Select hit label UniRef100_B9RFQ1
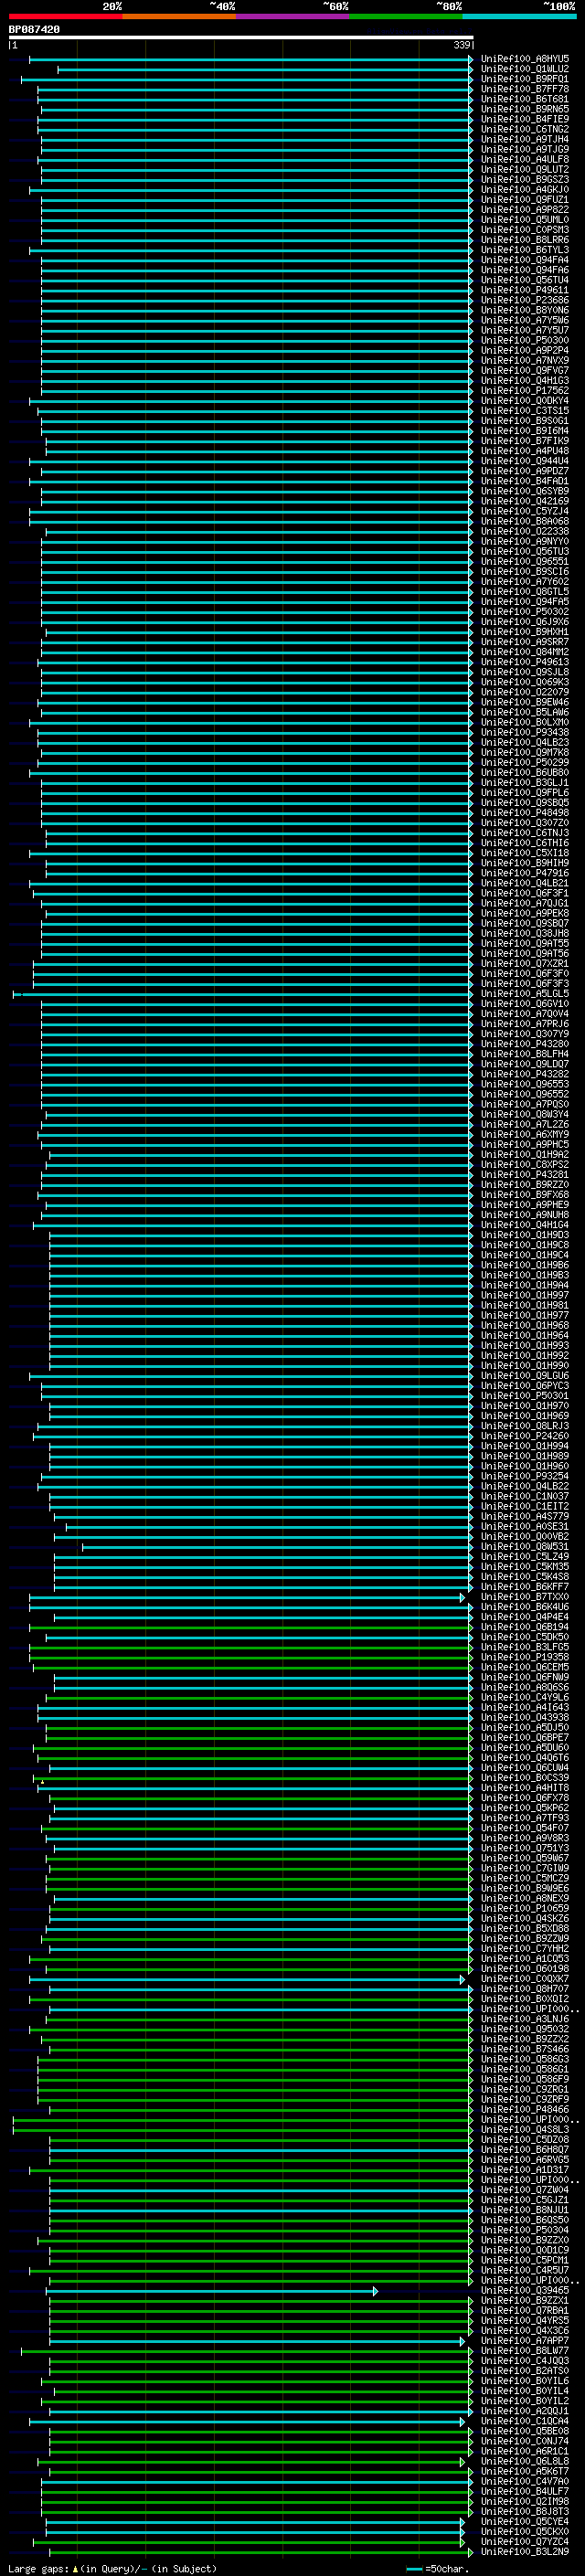This screenshot has height=2576, width=585. (525, 79)
